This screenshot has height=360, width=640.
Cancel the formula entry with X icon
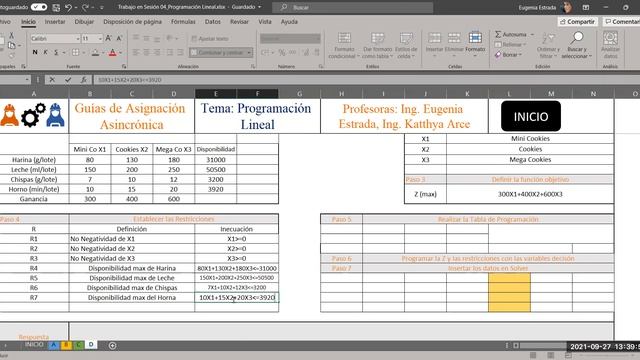pyautogui.click(x=52, y=80)
